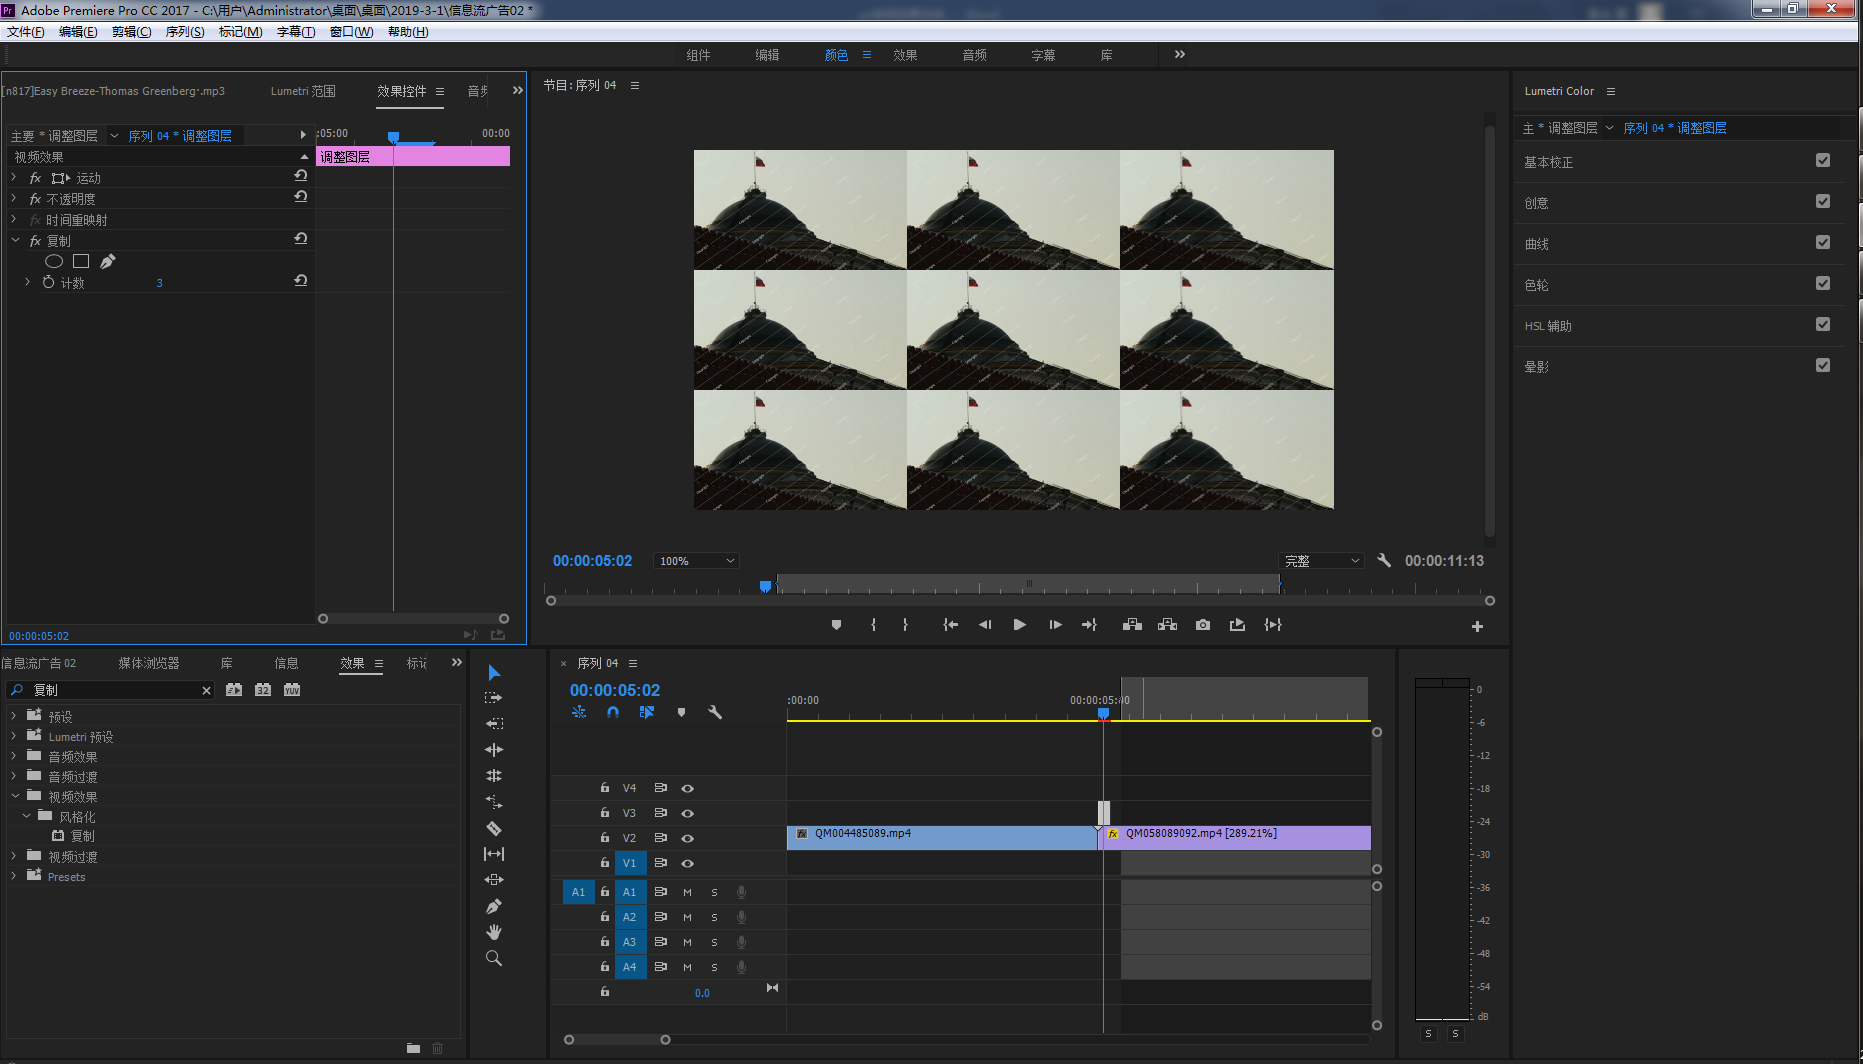Viewport: 1863px width, 1064px height.
Task: Click Lift button in program monitor
Action: [x=1132, y=624]
